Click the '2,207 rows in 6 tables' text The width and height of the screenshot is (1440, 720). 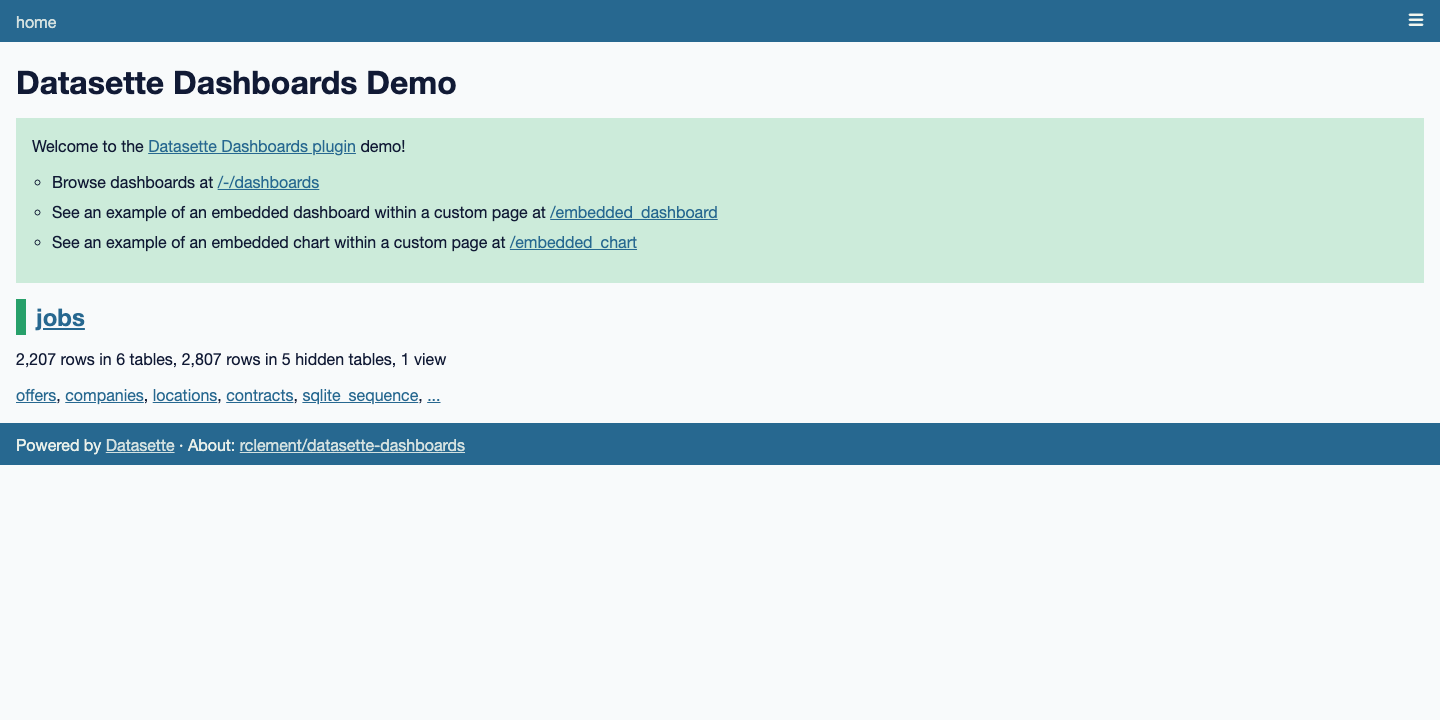pyautogui.click(x=94, y=359)
